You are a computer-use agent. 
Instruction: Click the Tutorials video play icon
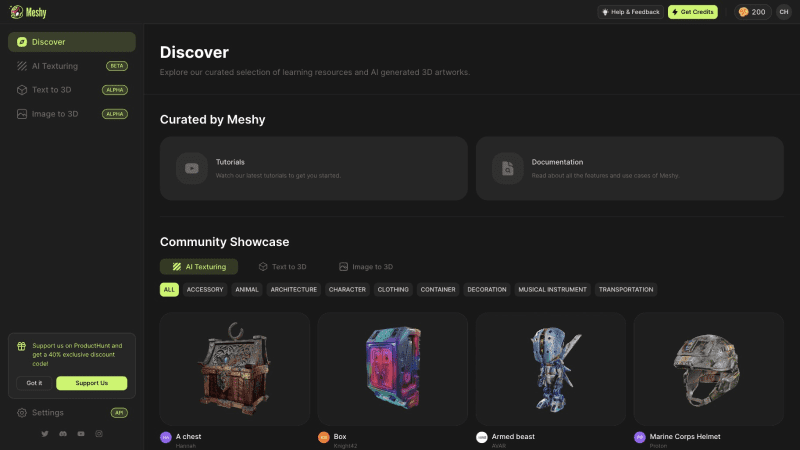[x=191, y=168]
